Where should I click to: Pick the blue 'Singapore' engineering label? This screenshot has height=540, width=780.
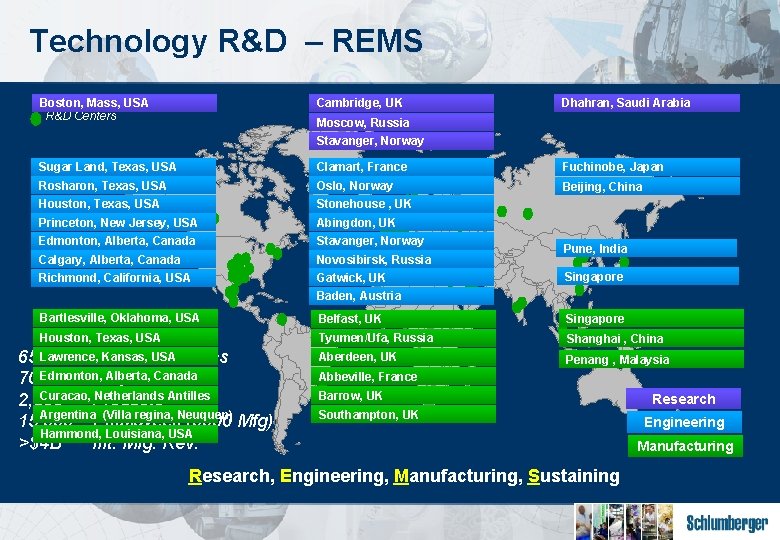pos(648,276)
